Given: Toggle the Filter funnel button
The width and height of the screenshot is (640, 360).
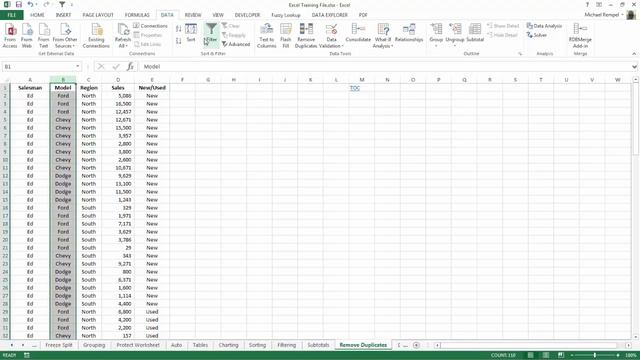Looking at the screenshot, I should (x=211, y=33).
